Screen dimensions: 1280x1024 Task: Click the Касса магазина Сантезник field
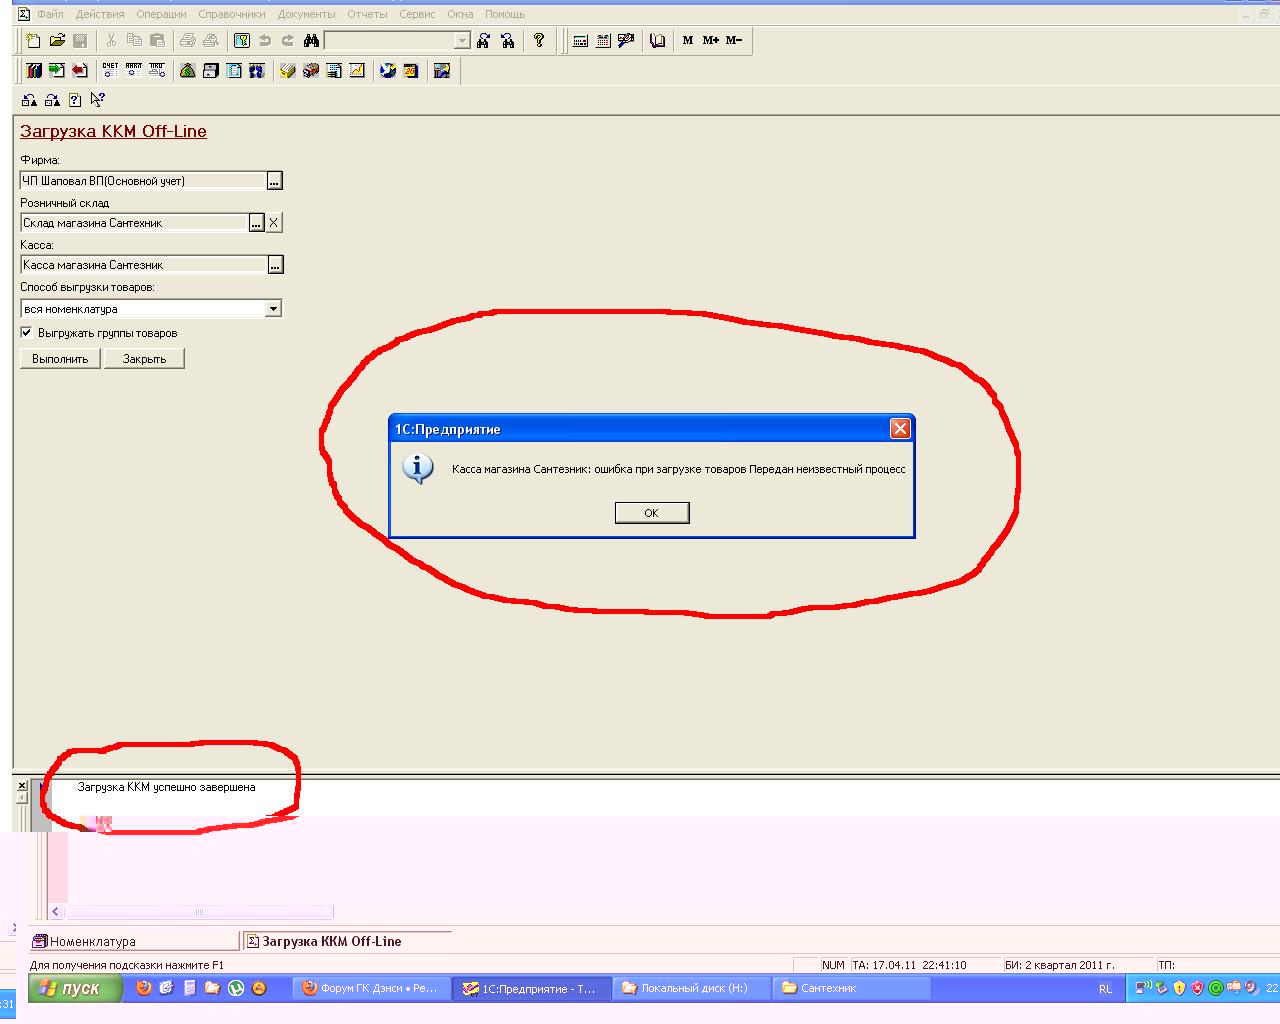click(x=143, y=265)
